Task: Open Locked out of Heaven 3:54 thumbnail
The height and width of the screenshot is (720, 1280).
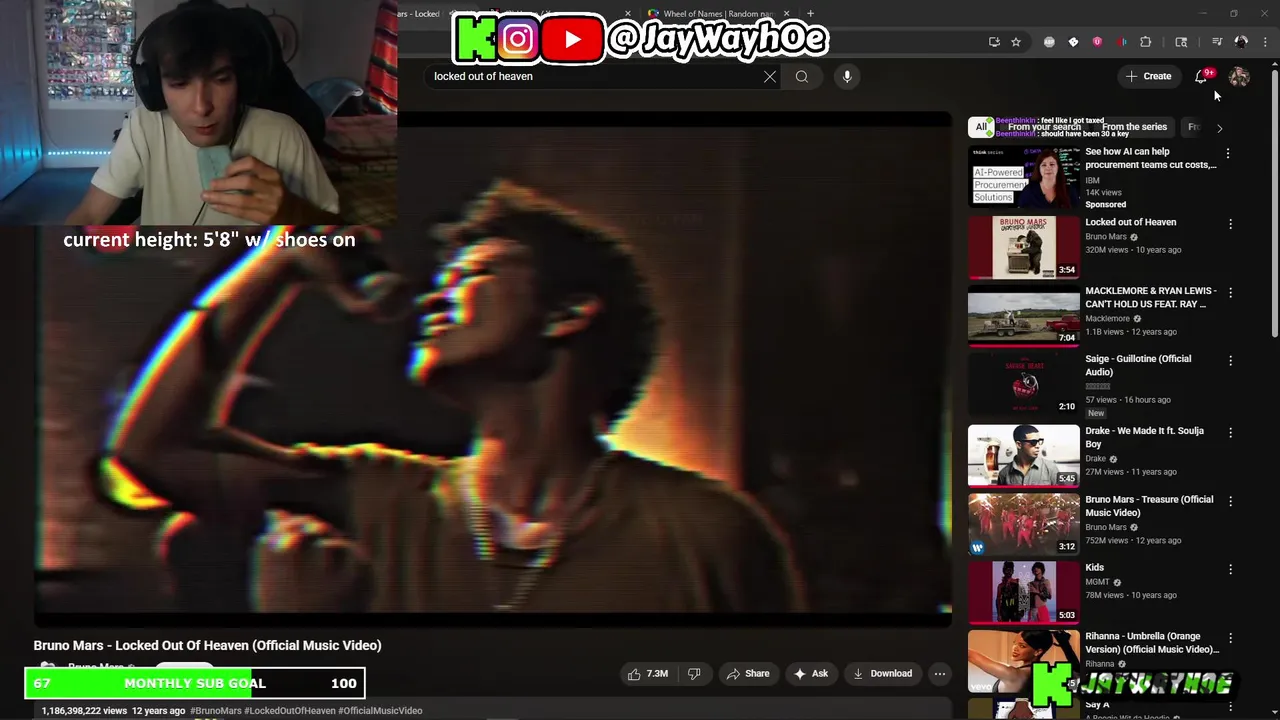Action: coord(1024,247)
